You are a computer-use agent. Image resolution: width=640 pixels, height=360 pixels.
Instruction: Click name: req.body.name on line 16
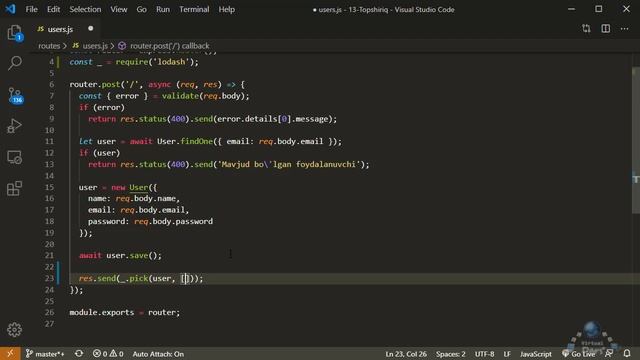(x=134, y=199)
